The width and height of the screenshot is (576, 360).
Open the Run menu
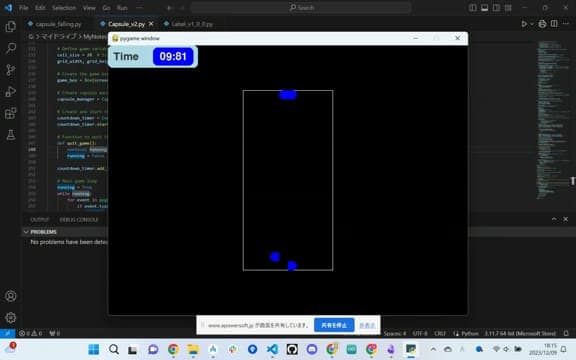coord(122,8)
